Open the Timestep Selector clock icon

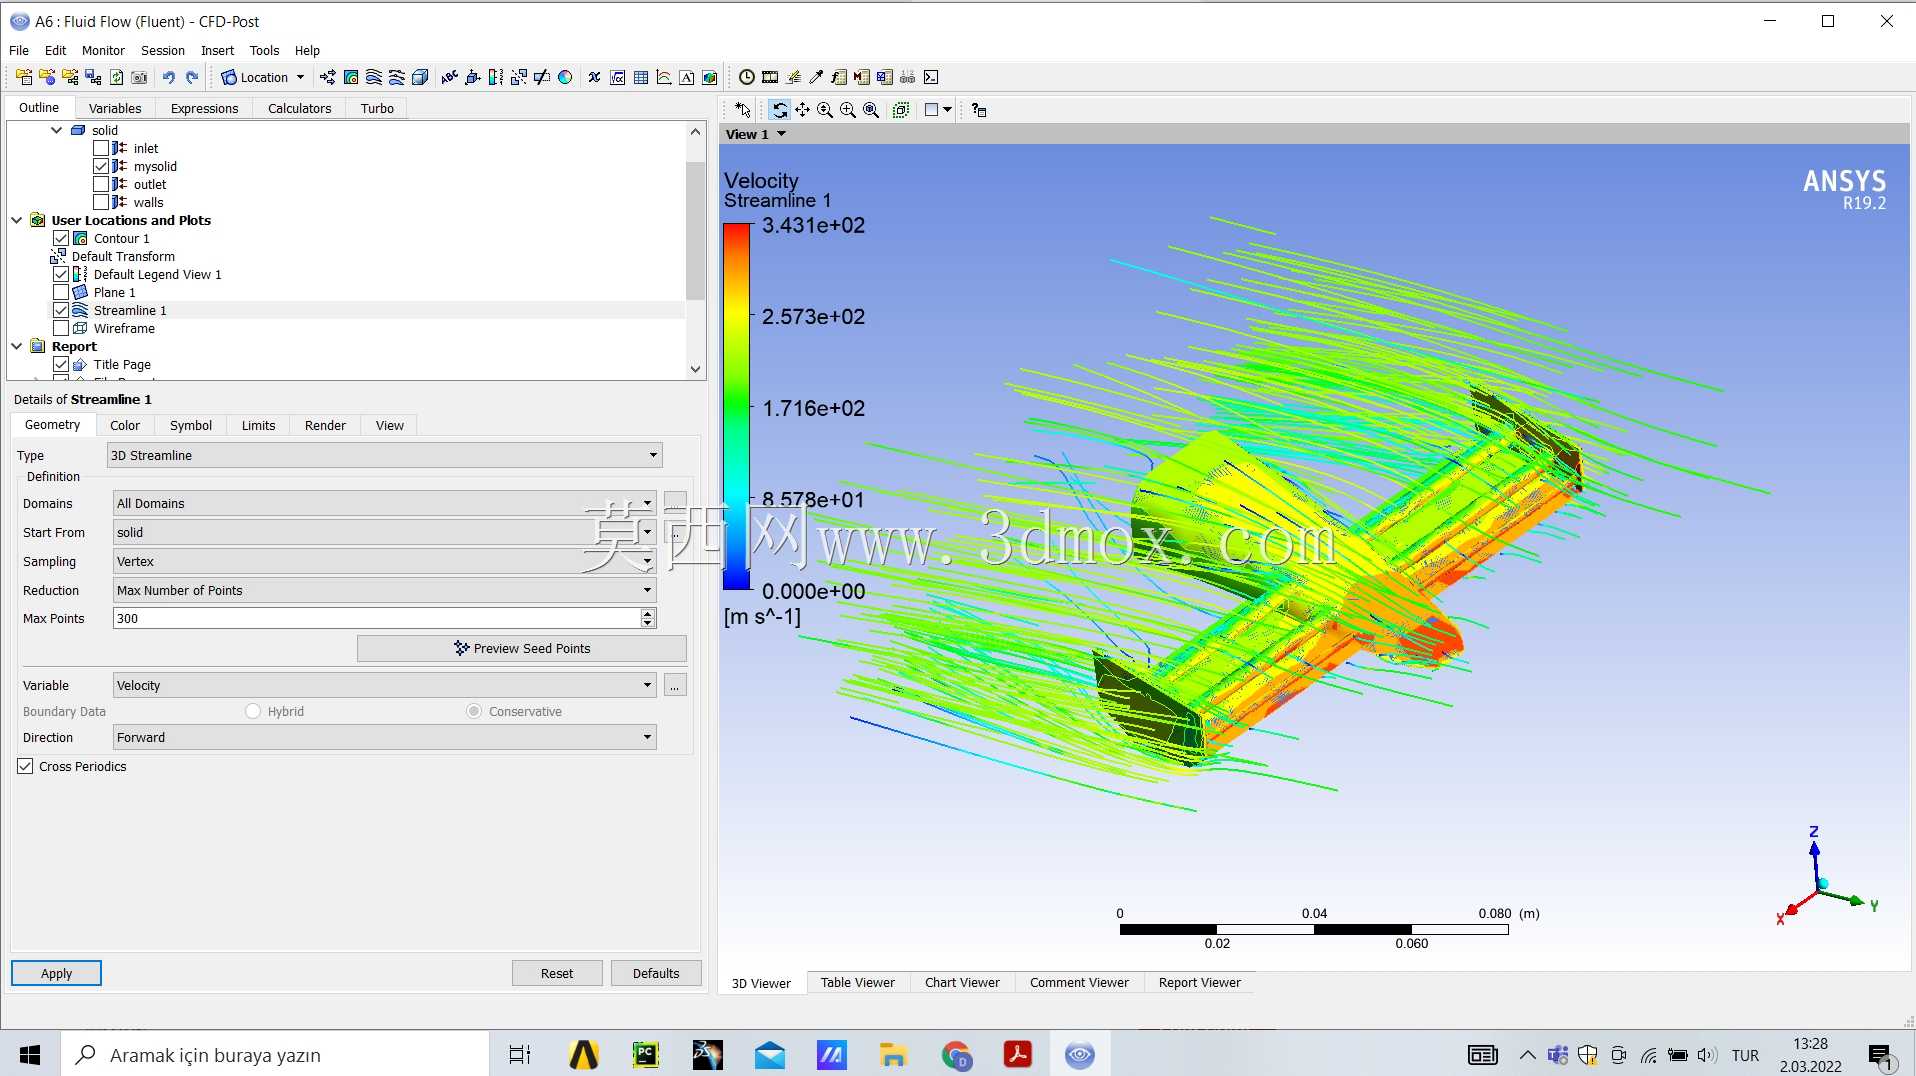(x=747, y=77)
